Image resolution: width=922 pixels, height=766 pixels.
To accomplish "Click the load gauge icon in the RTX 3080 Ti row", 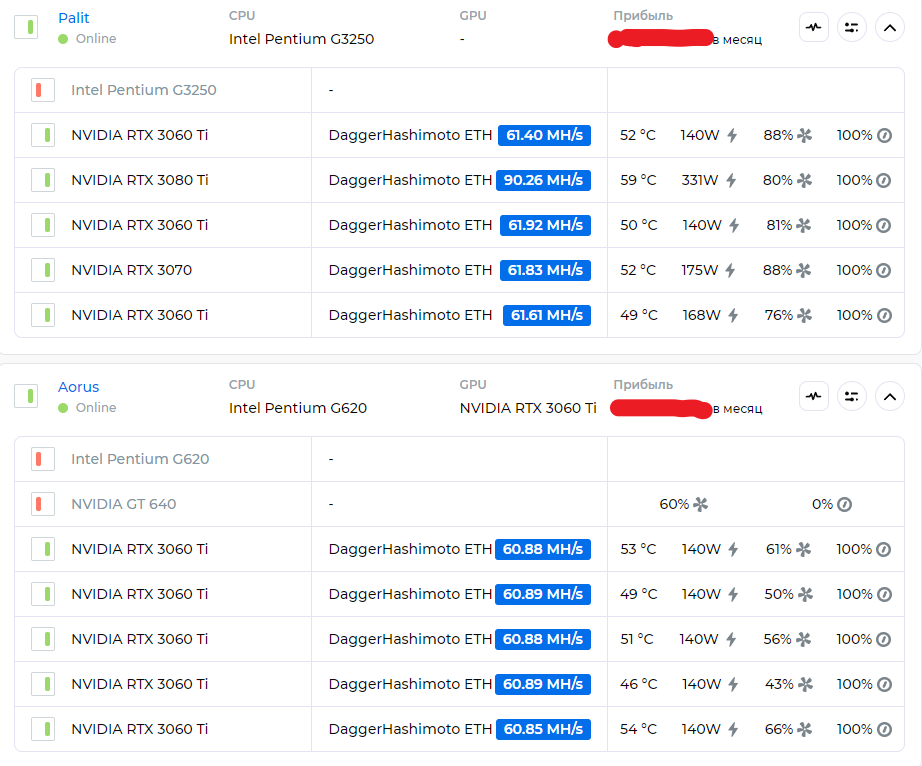I will pos(884,180).
